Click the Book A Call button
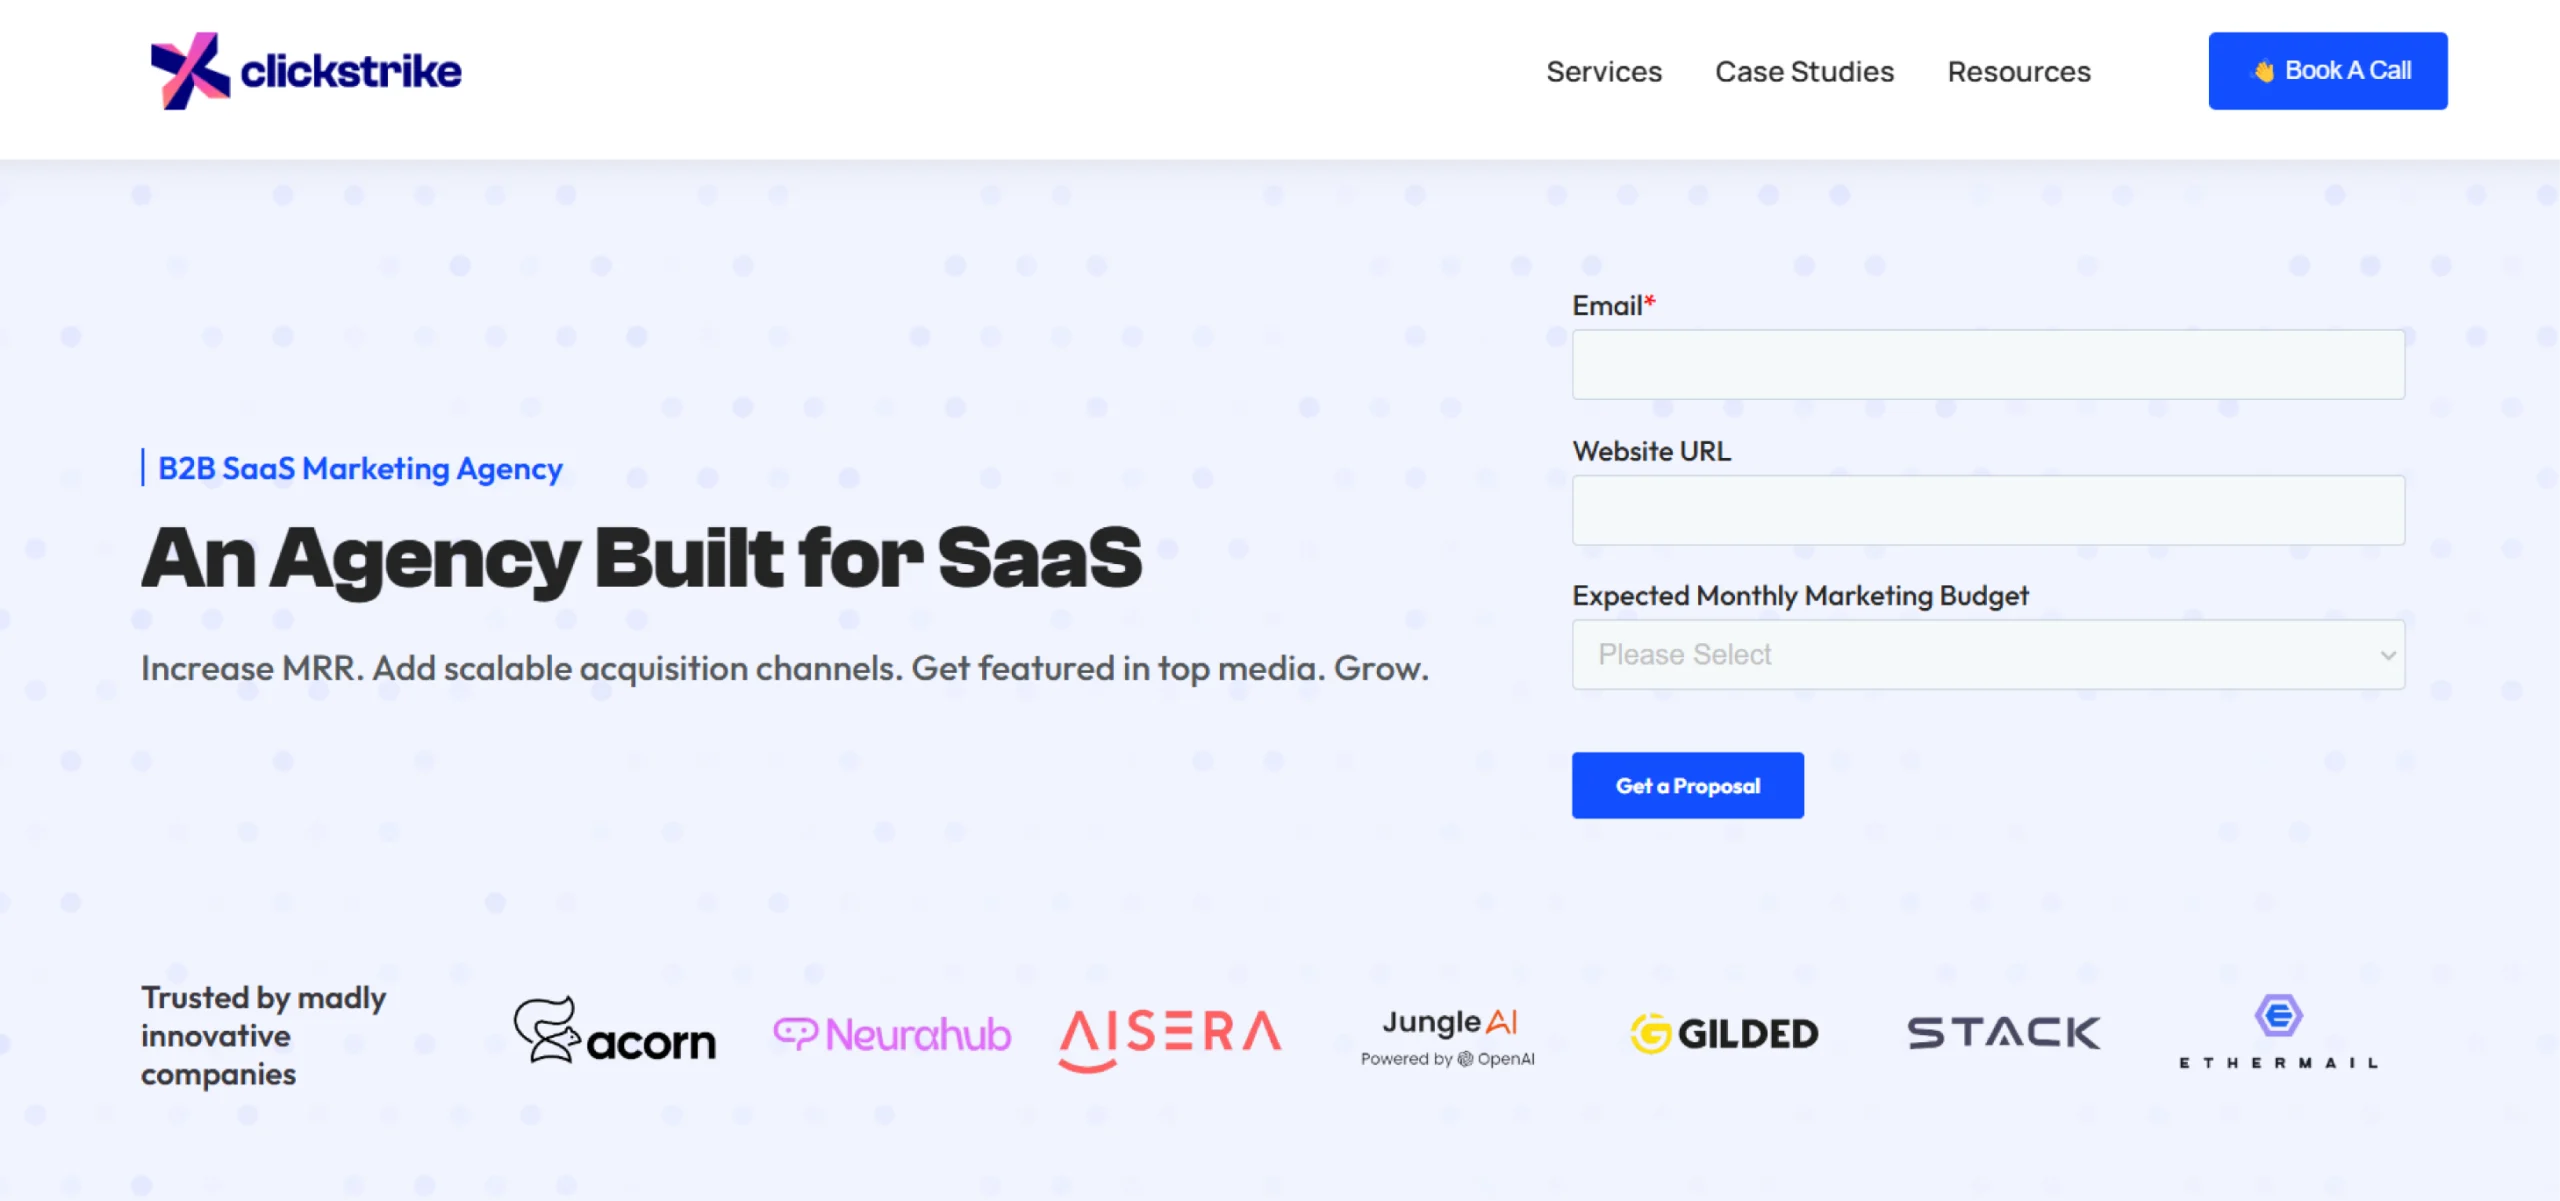This screenshot has width=2560, height=1201. click(2328, 71)
